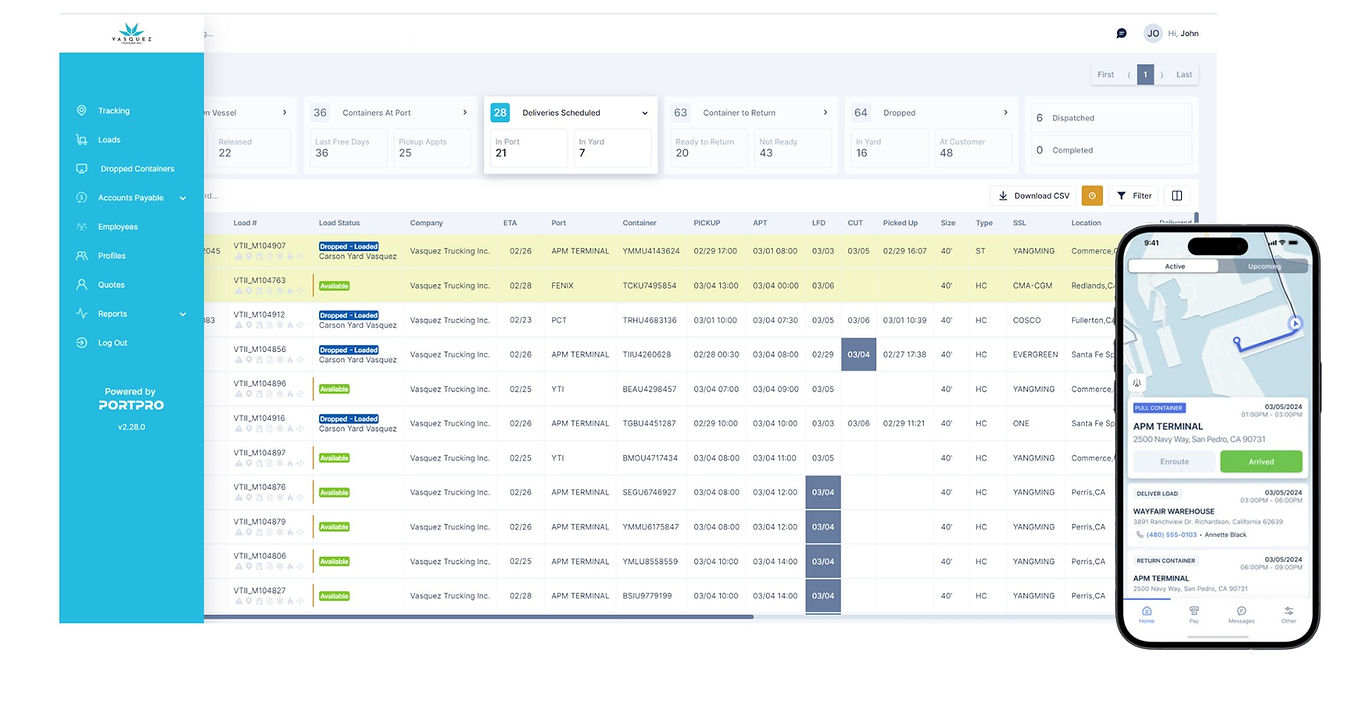This screenshot has height=715, width=1362.
Task: Go to the First page
Action: point(1105,75)
